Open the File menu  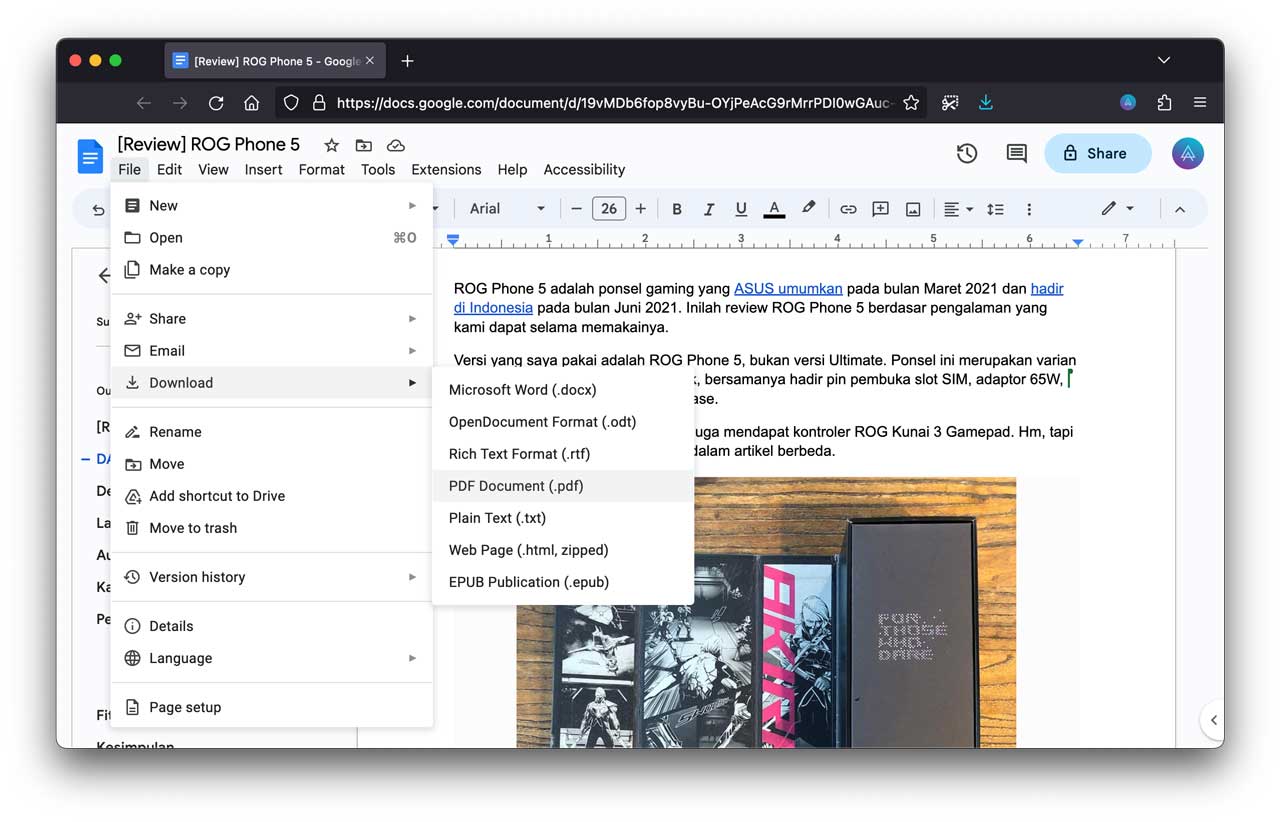click(x=129, y=170)
